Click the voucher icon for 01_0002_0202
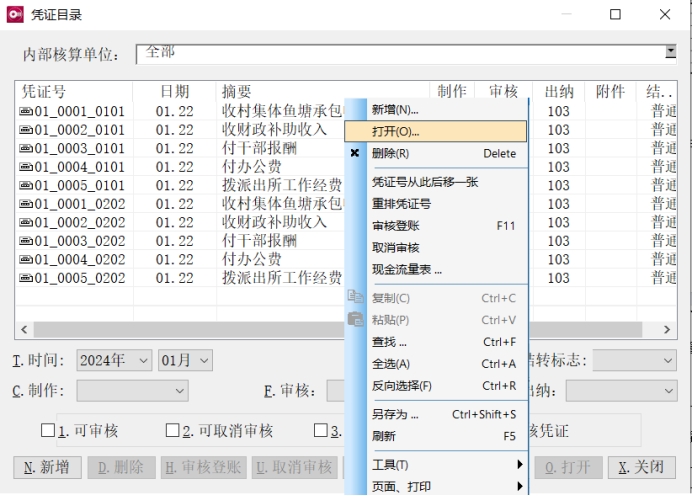Viewport: 693px width, 496px height. 27,222
